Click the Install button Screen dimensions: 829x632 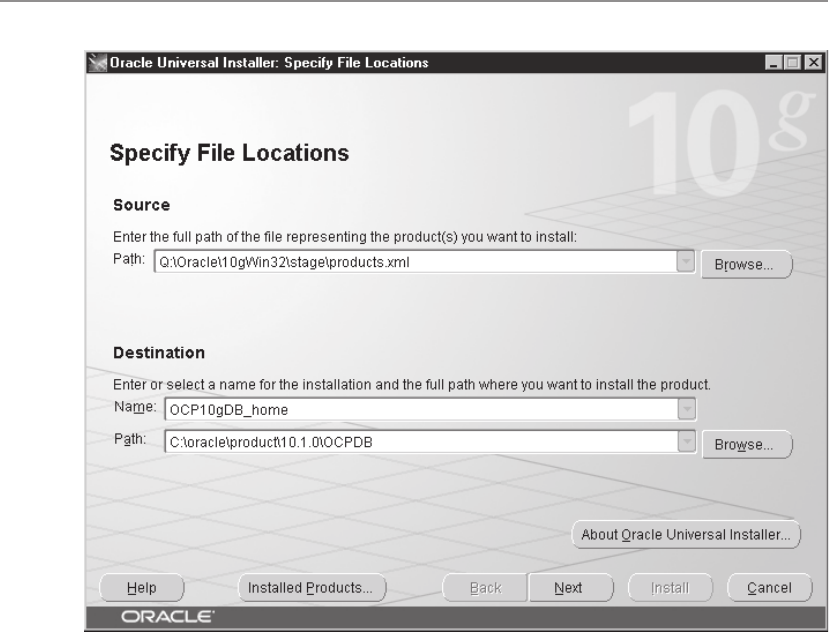click(670, 588)
